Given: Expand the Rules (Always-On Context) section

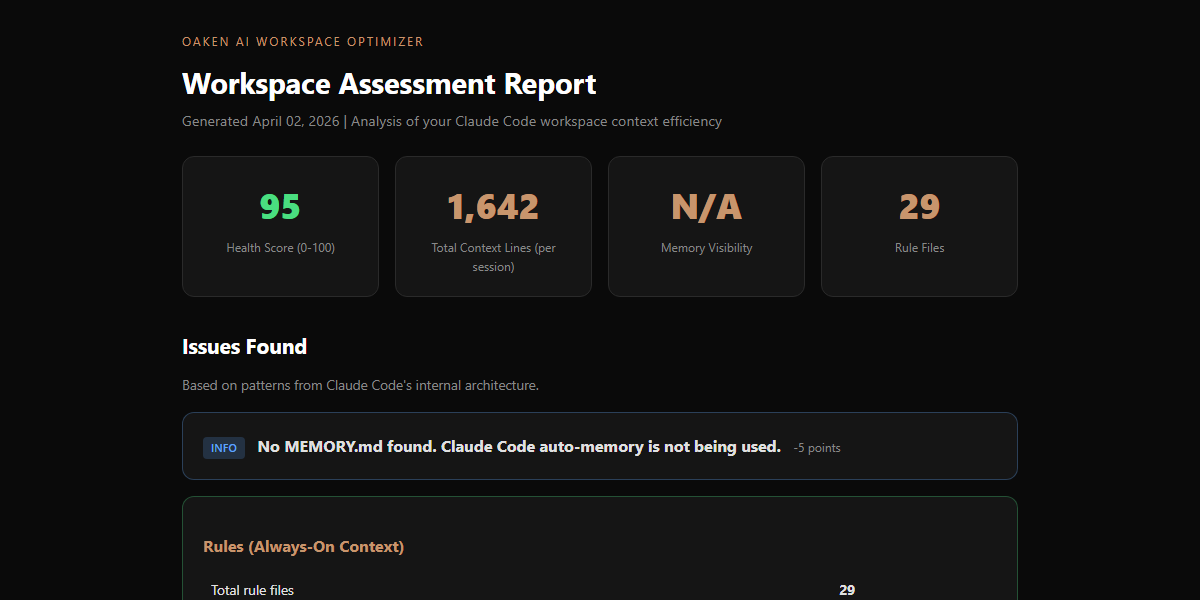Looking at the screenshot, I should point(303,546).
